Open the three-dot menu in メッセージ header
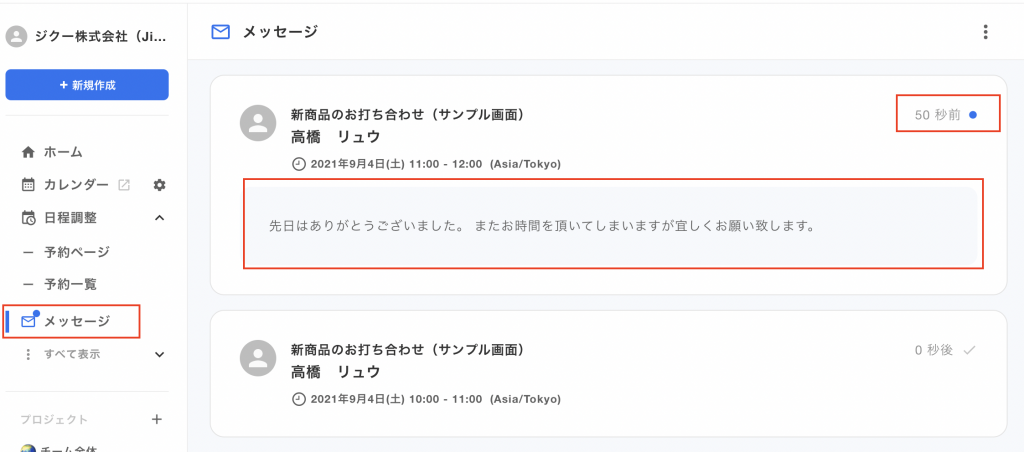The height and width of the screenshot is (452, 1024). coord(985,32)
